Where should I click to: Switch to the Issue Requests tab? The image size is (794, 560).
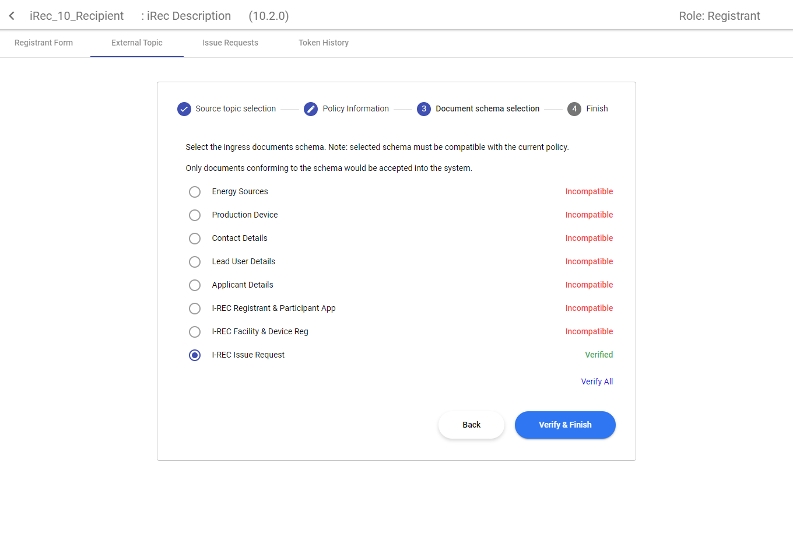[x=230, y=43]
